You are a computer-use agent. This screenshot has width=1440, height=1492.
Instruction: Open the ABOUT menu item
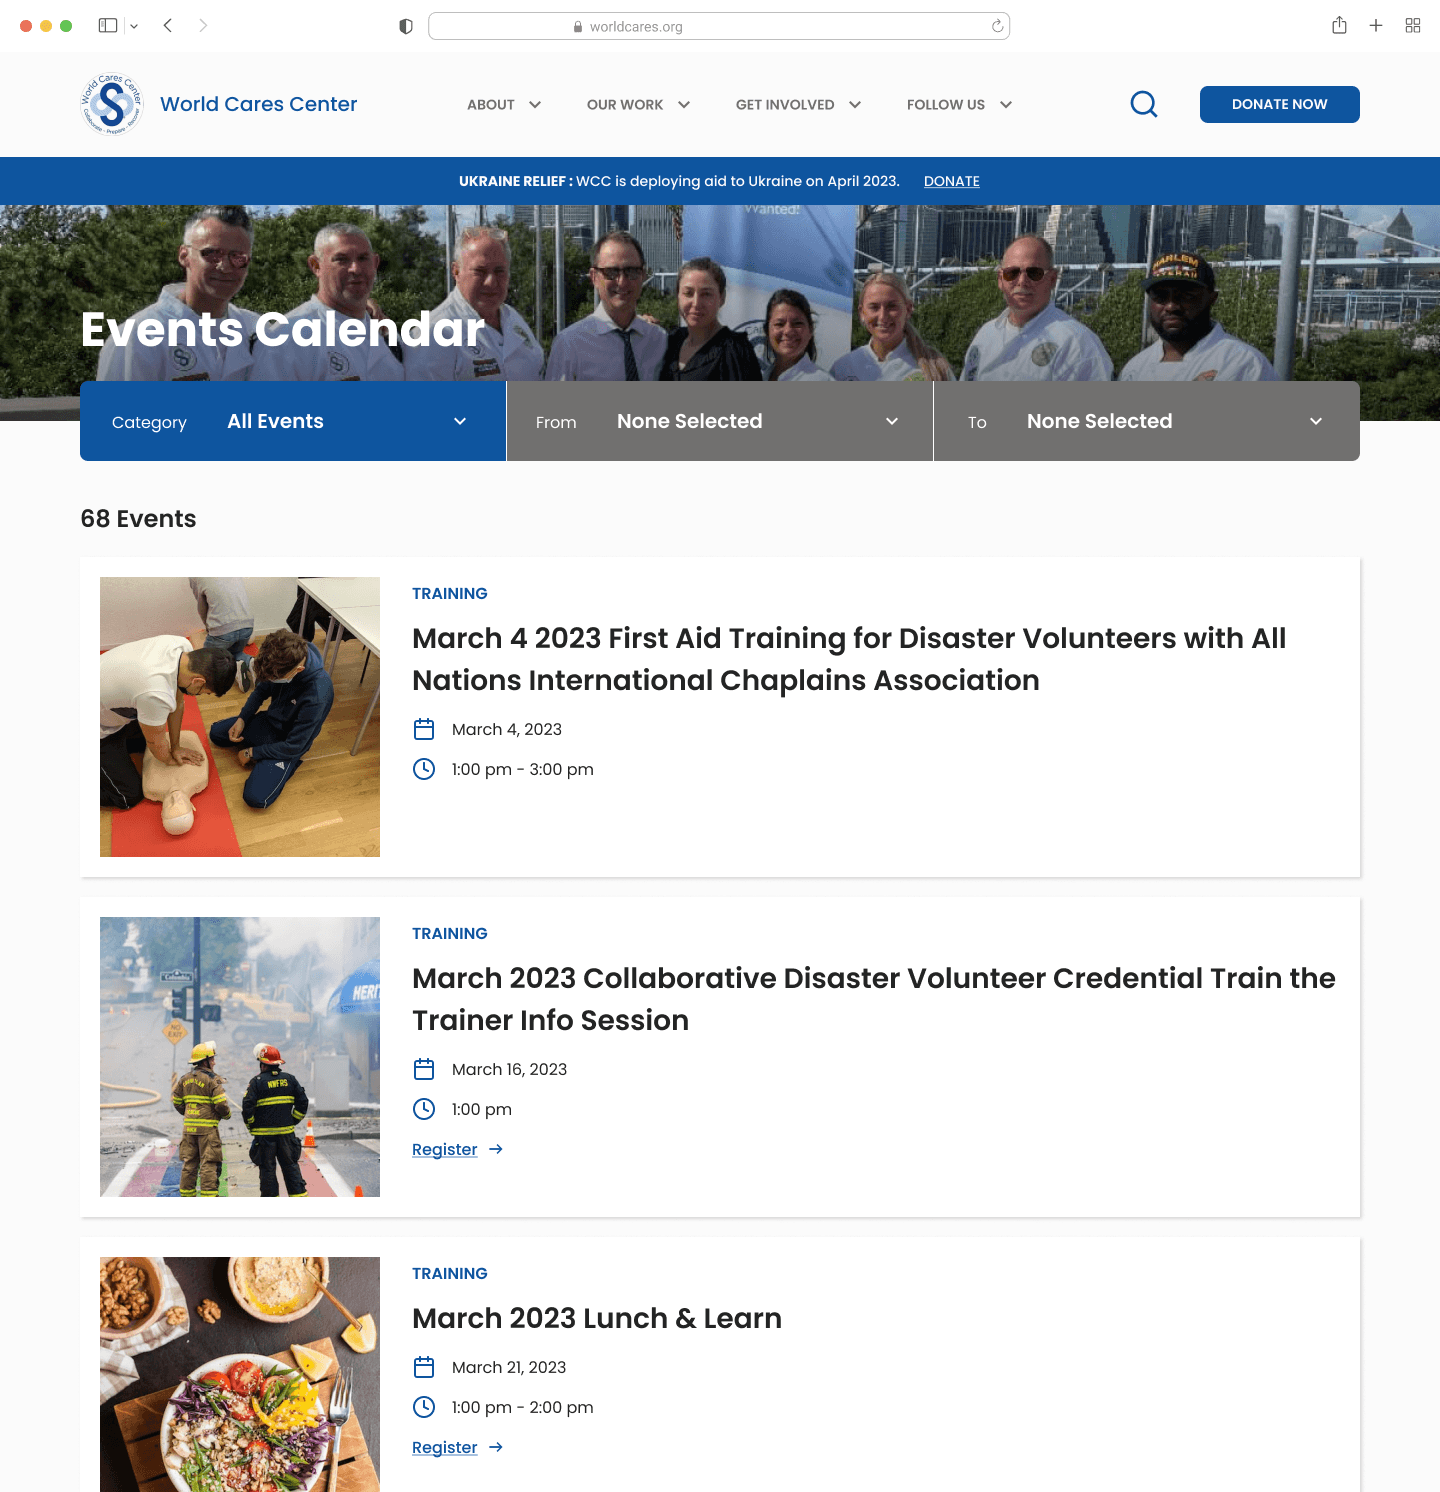pos(491,104)
